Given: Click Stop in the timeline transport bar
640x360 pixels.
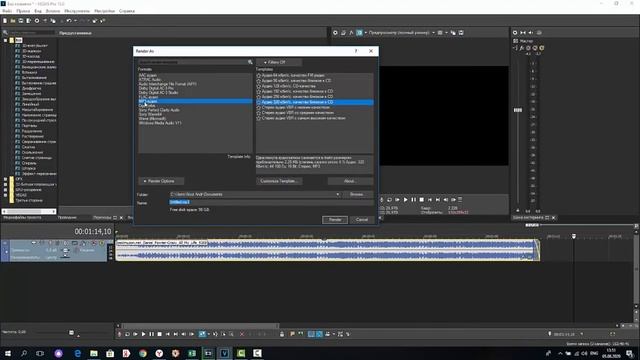Looking at the screenshot, I should pyautogui.click(x=160, y=334).
